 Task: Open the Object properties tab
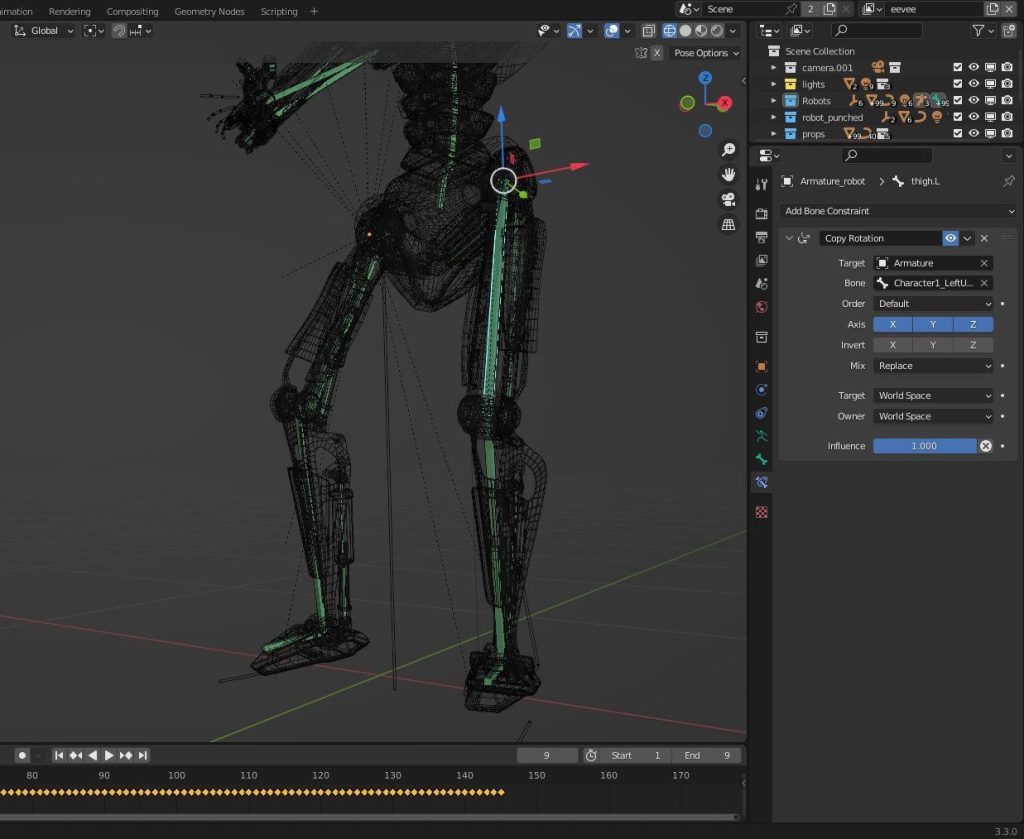761,366
